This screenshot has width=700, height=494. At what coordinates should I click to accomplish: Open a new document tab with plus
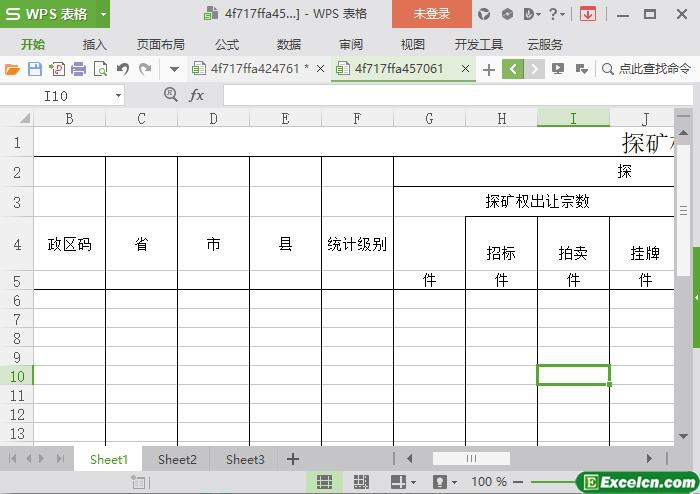click(x=488, y=69)
